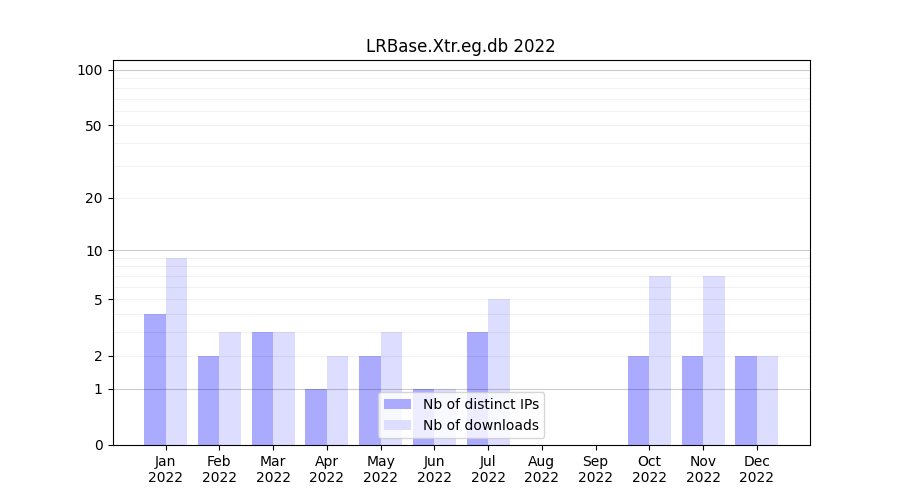Viewport: 900px width, 500px height.
Task: Select the February downloads bar
Action: point(230,388)
